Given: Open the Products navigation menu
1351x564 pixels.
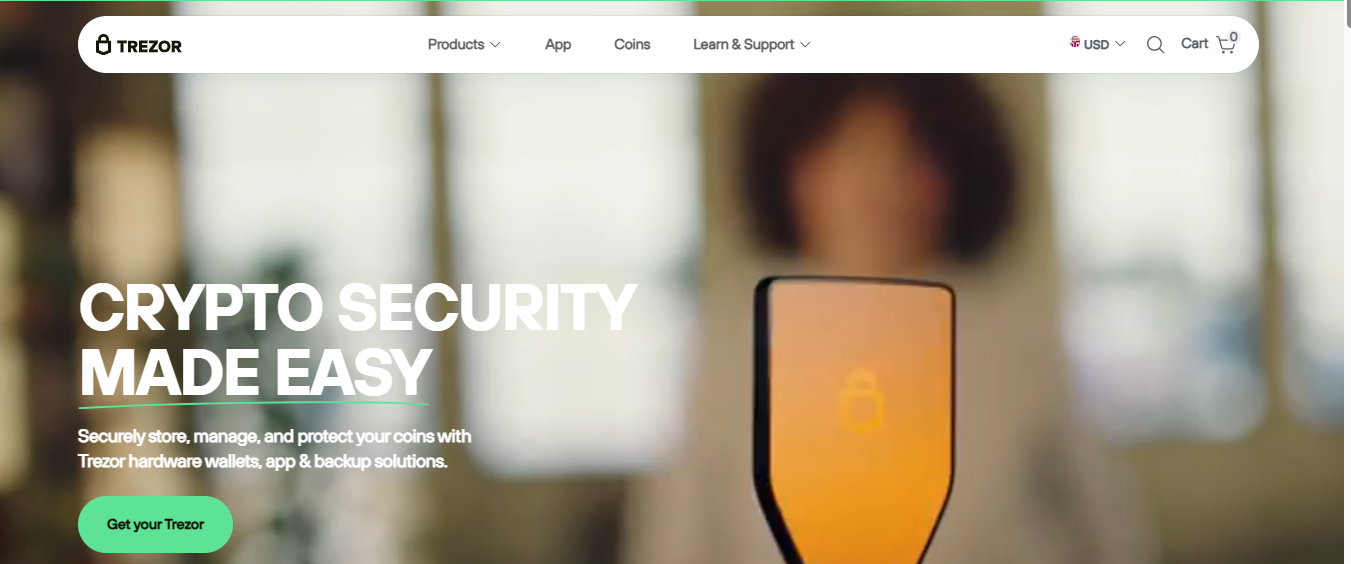Looking at the screenshot, I should tap(464, 45).
